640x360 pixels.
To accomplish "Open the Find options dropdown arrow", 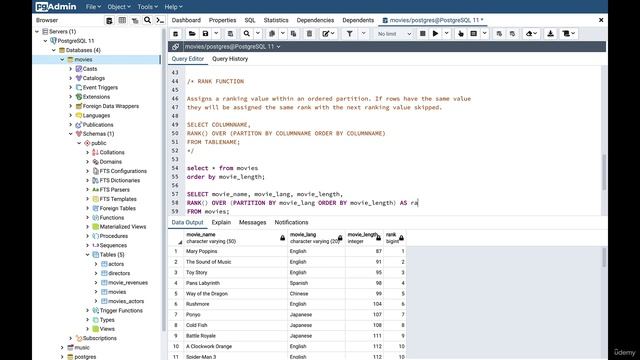I will point(258,34).
